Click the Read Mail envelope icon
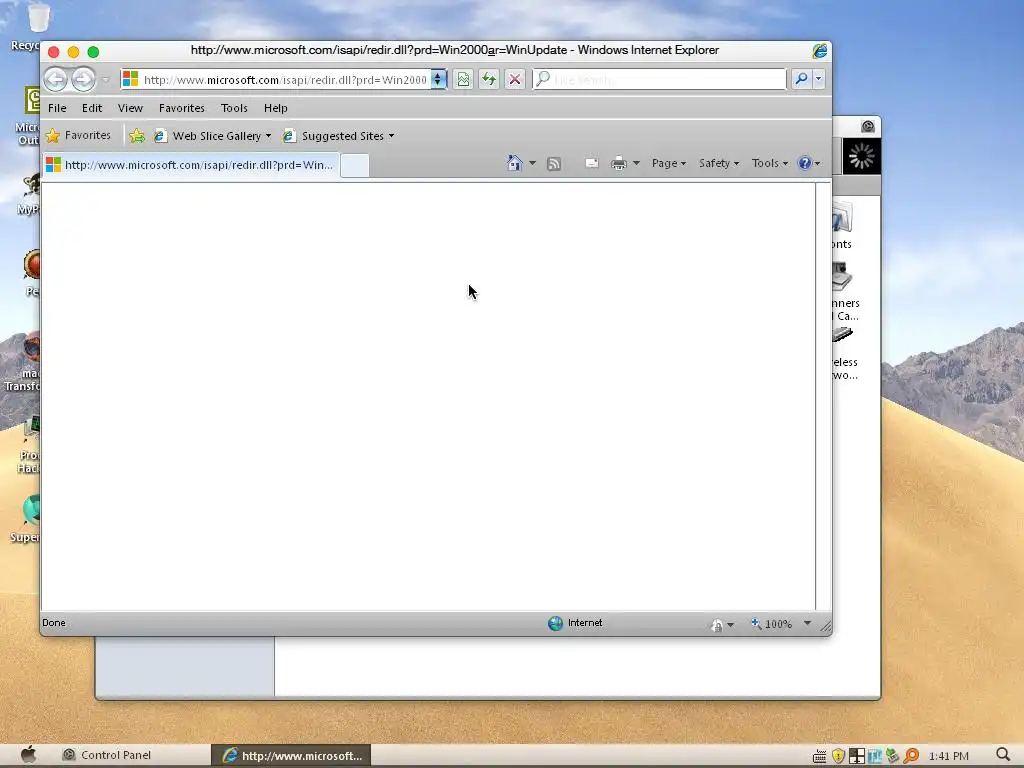The image size is (1024, 768). (592, 163)
